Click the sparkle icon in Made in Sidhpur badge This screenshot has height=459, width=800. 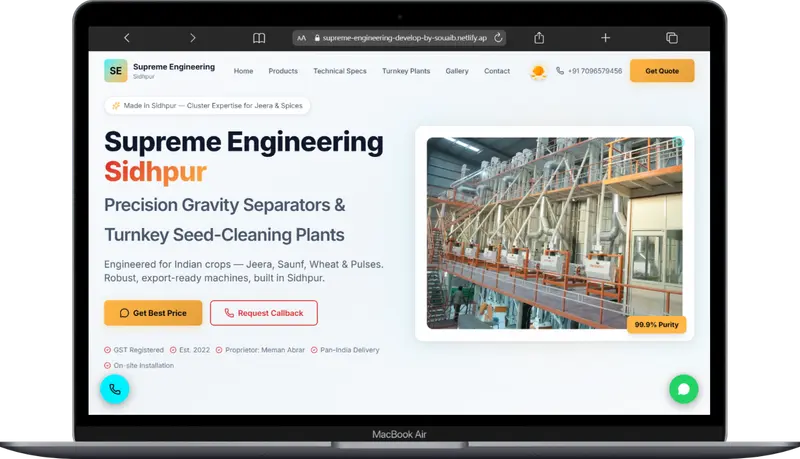pos(116,106)
